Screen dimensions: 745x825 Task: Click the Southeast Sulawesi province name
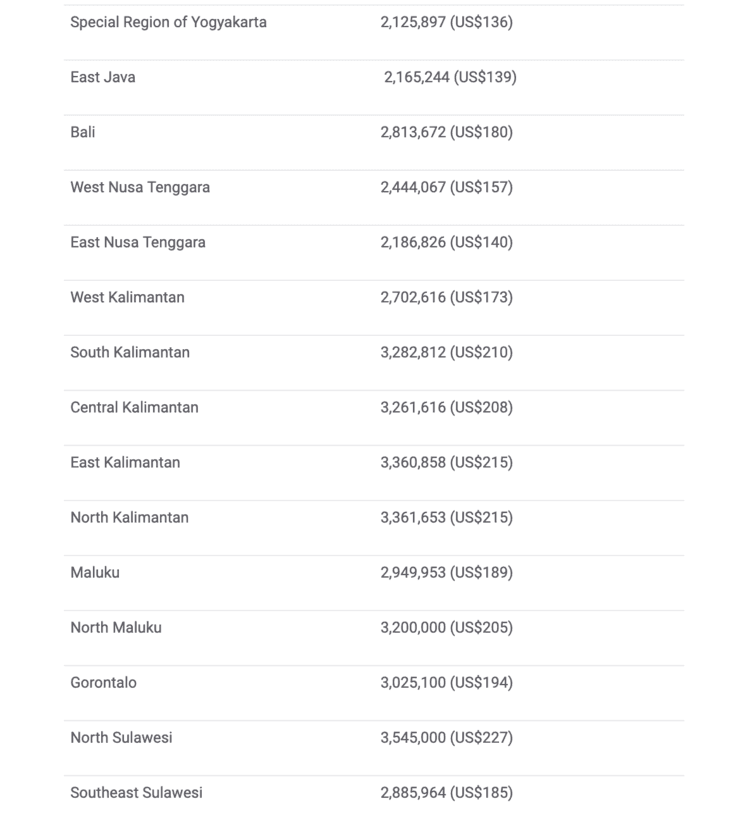[x=136, y=792]
